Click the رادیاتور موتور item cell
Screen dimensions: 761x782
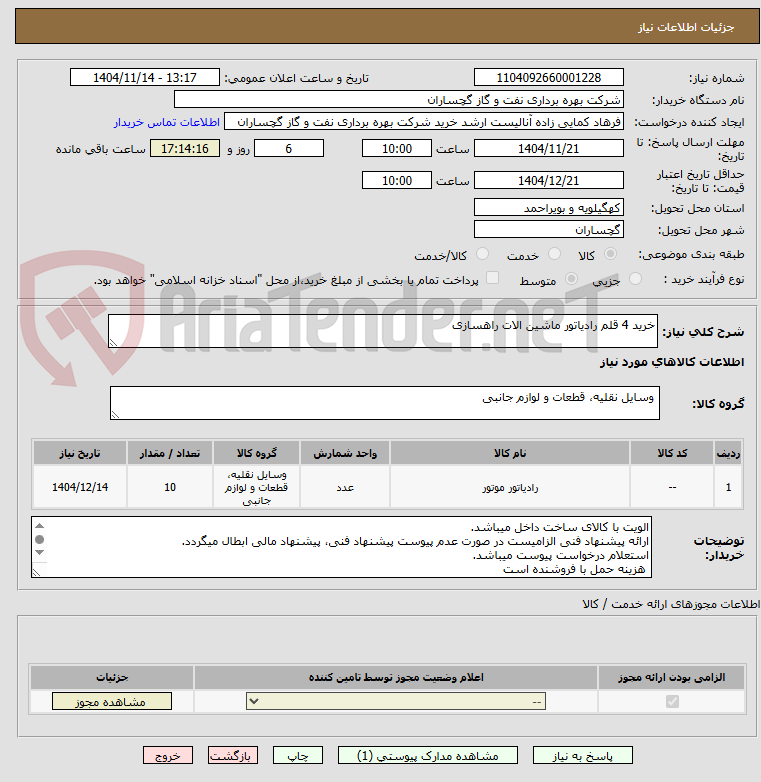[510, 487]
